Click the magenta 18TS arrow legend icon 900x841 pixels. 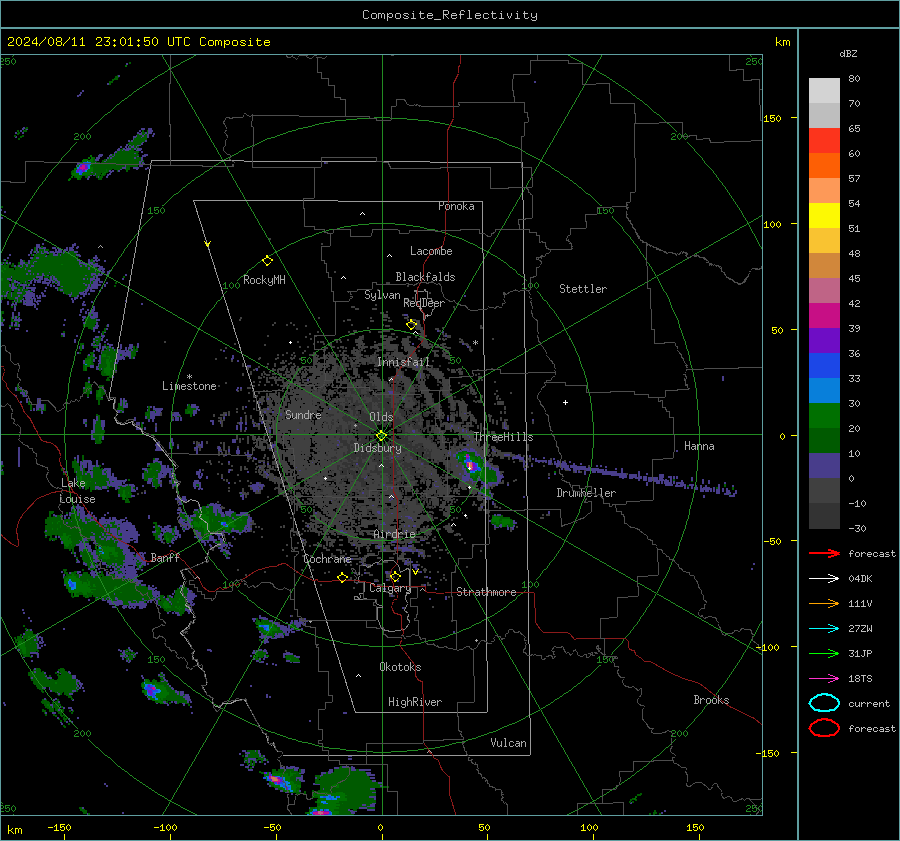click(x=824, y=679)
